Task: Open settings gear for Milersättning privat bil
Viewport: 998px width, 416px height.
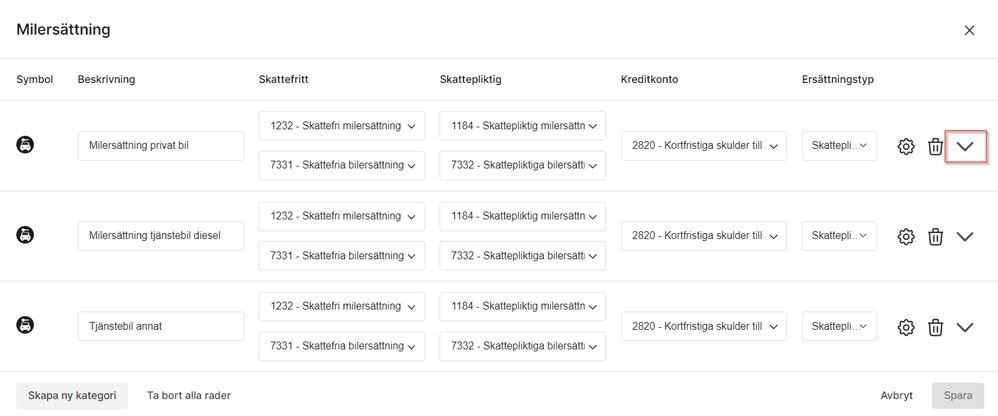Action: pyautogui.click(x=906, y=146)
